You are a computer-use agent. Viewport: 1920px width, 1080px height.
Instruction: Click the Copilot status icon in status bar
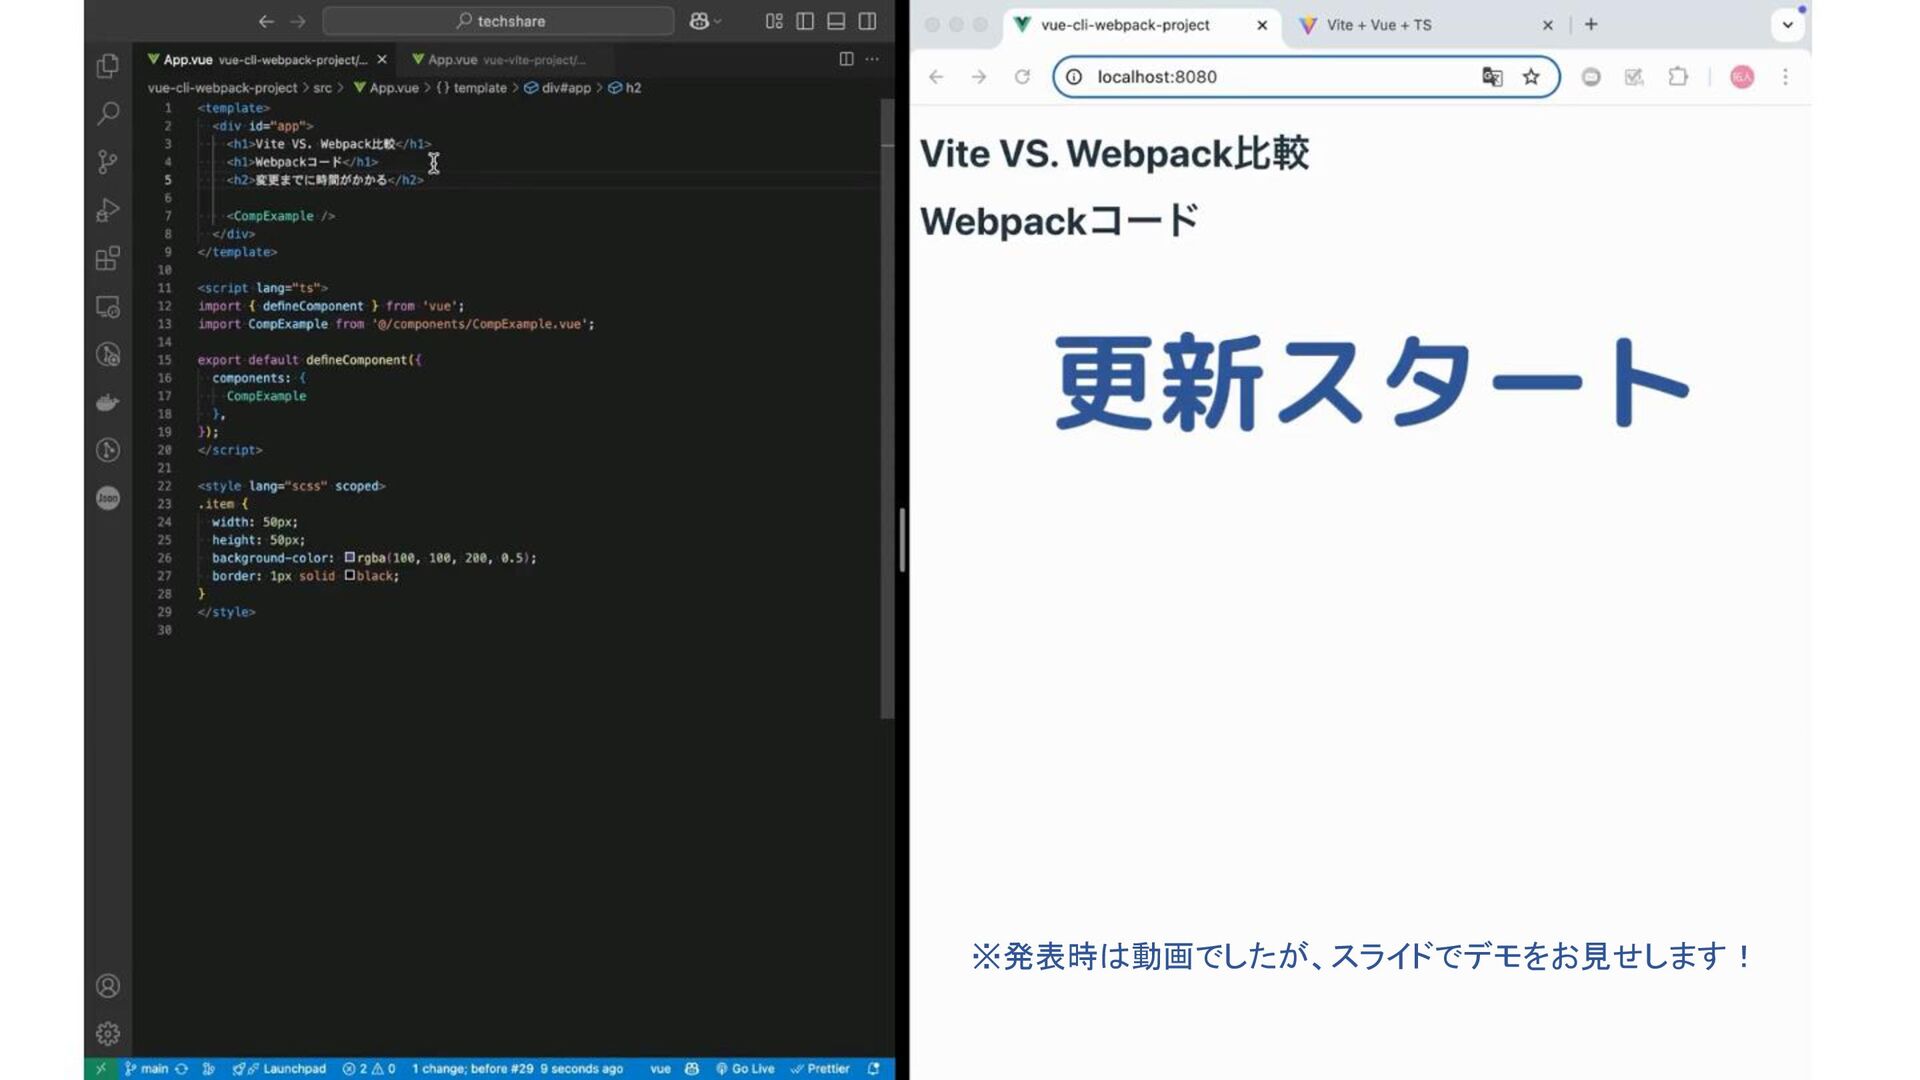[691, 1069]
